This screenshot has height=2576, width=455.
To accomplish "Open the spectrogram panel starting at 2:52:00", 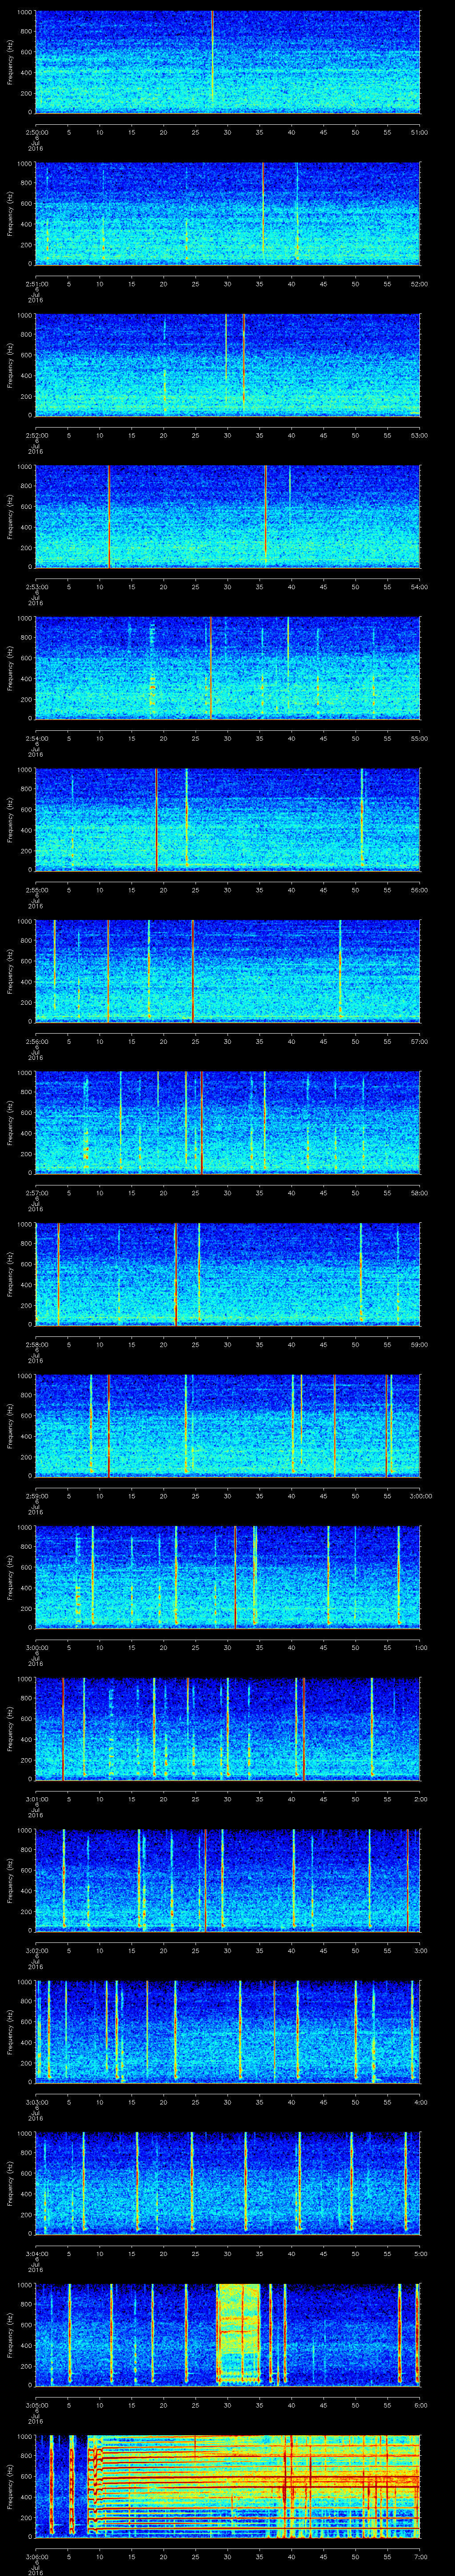I will (228, 365).
